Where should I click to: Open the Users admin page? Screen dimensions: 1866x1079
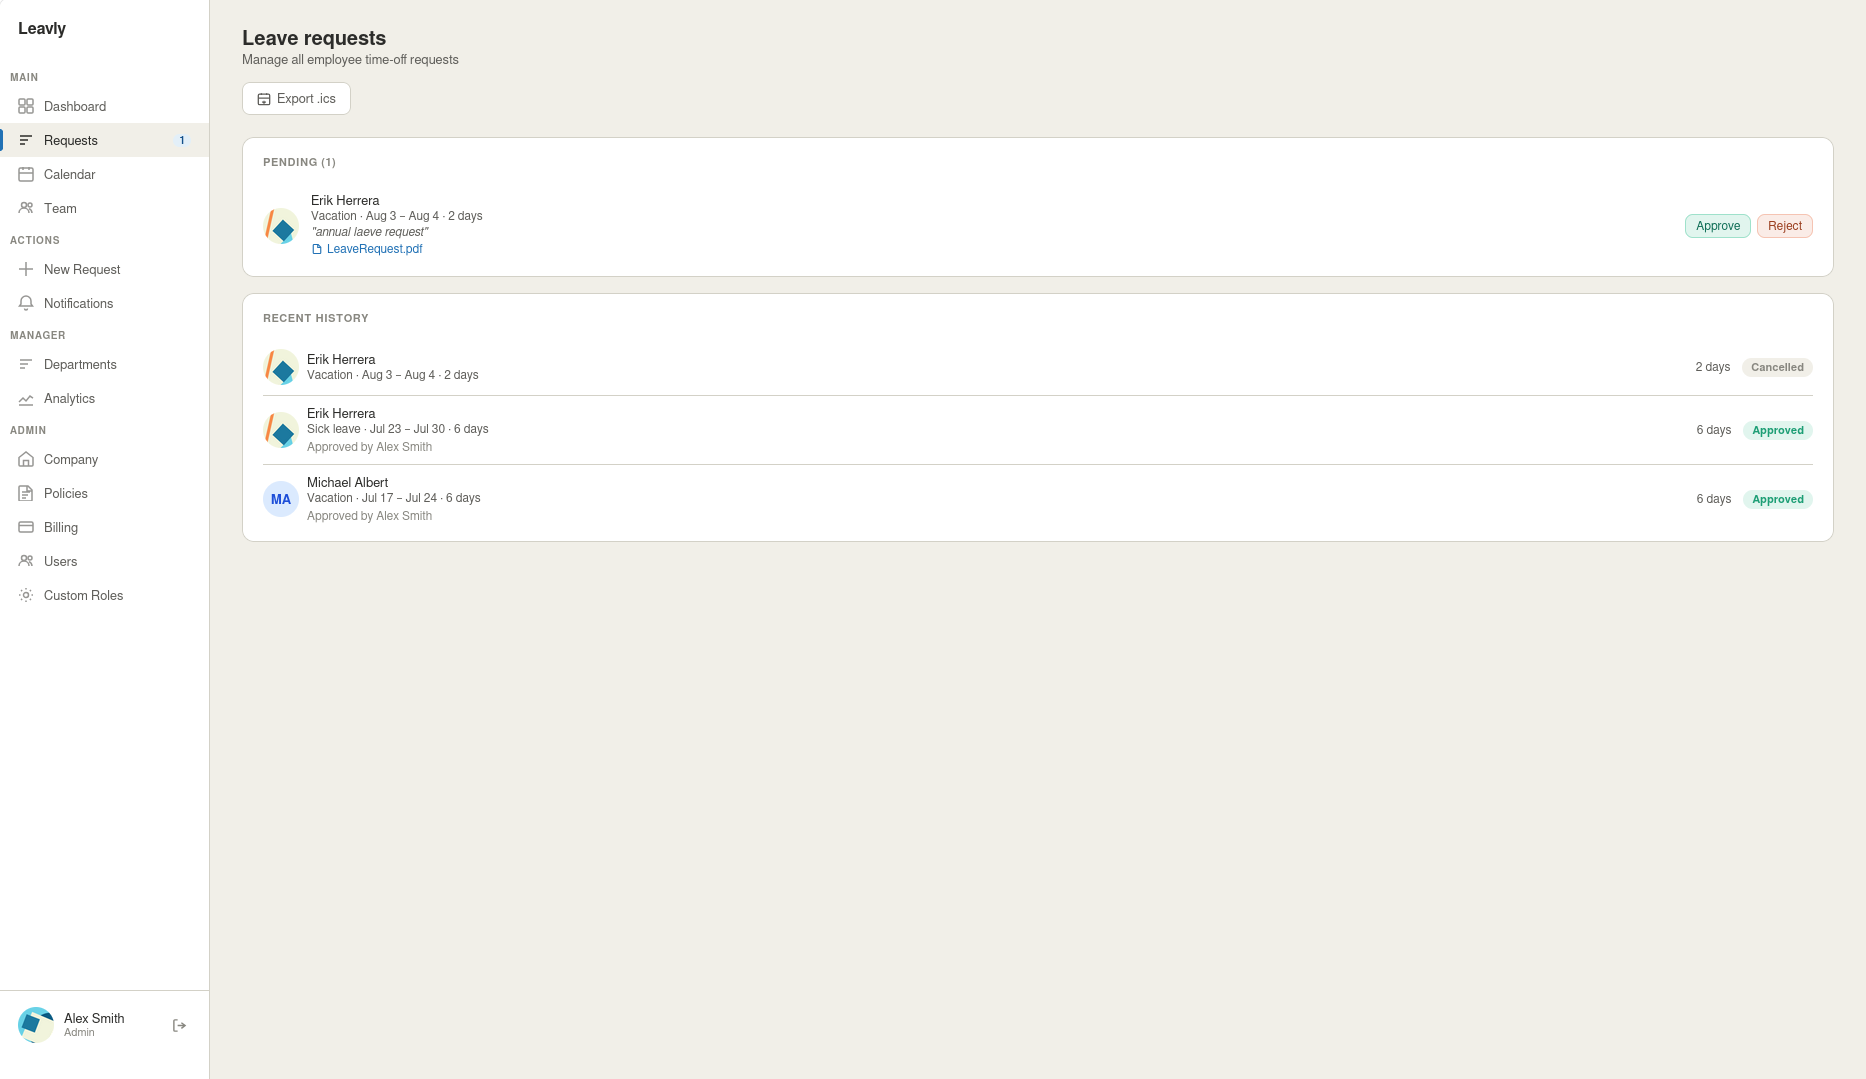click(104, 561)
